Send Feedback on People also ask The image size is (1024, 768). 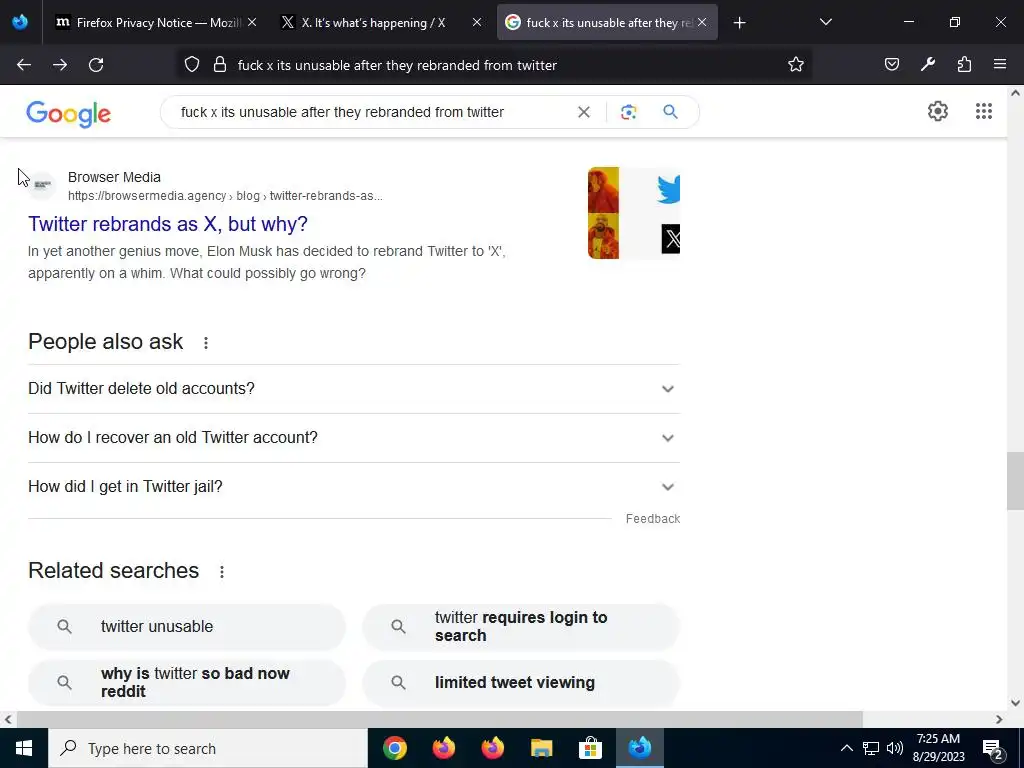[652, 519]
